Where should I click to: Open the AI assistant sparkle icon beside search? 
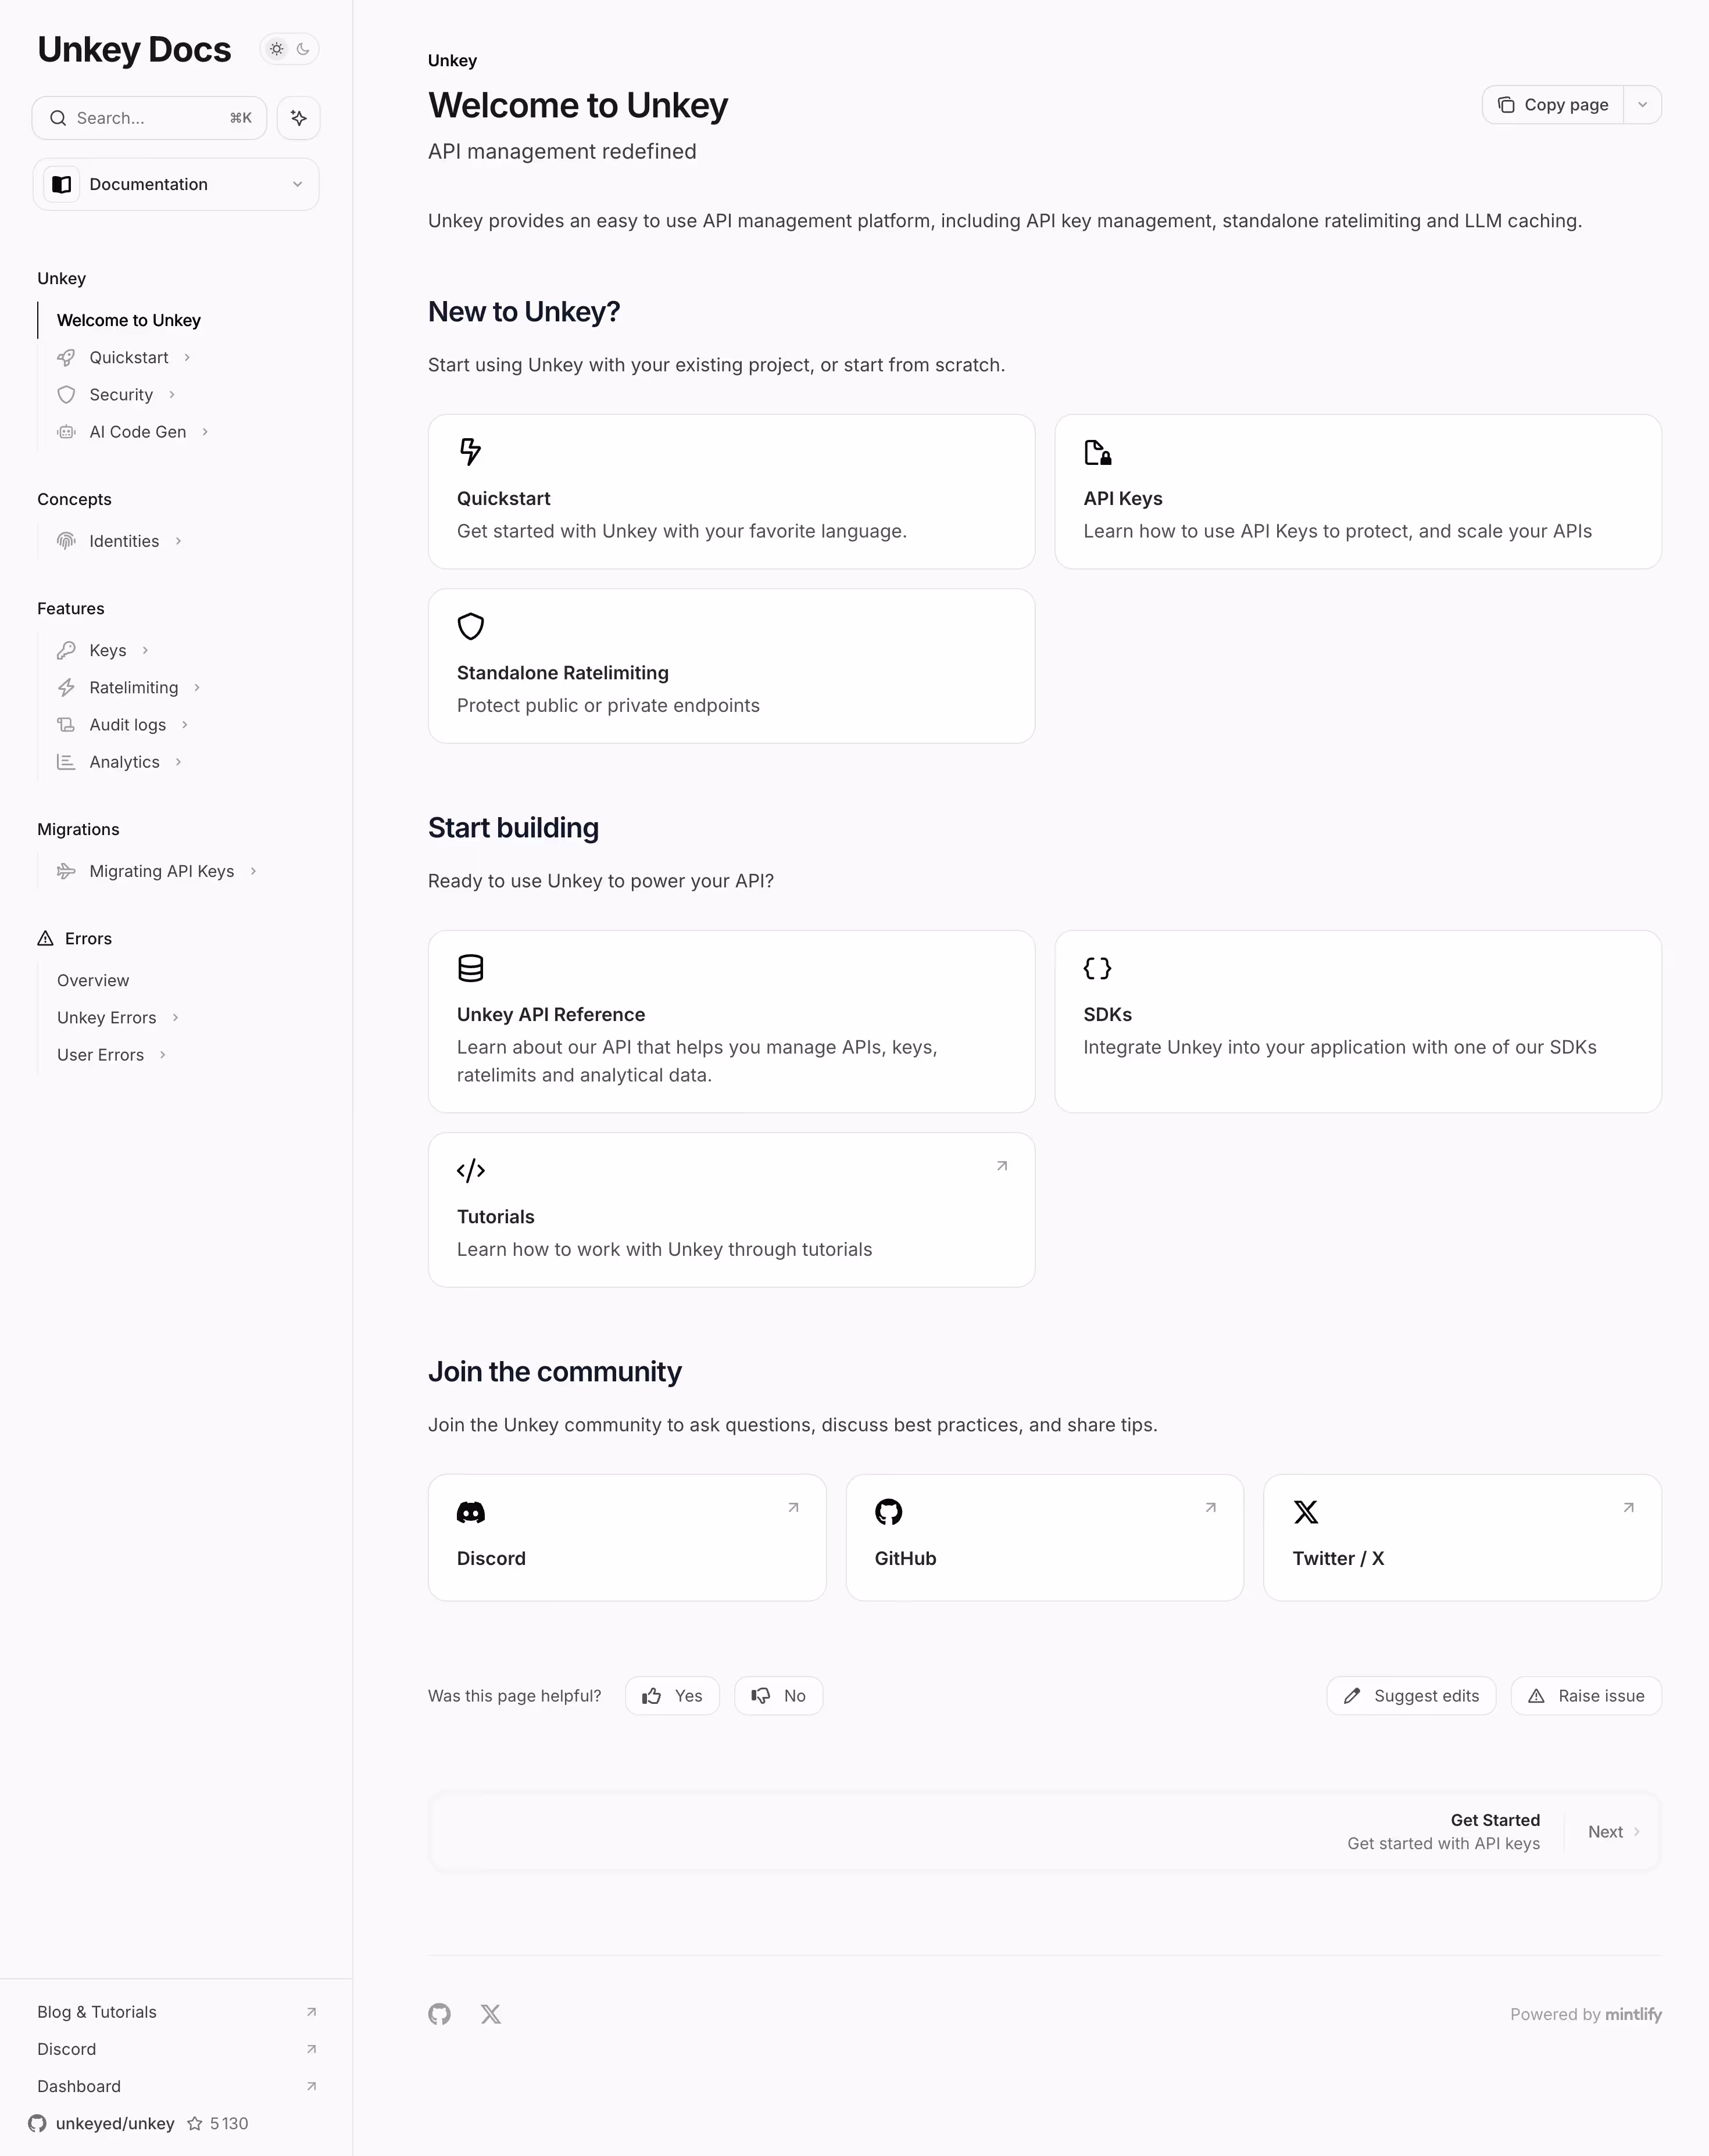pos(298,117)
